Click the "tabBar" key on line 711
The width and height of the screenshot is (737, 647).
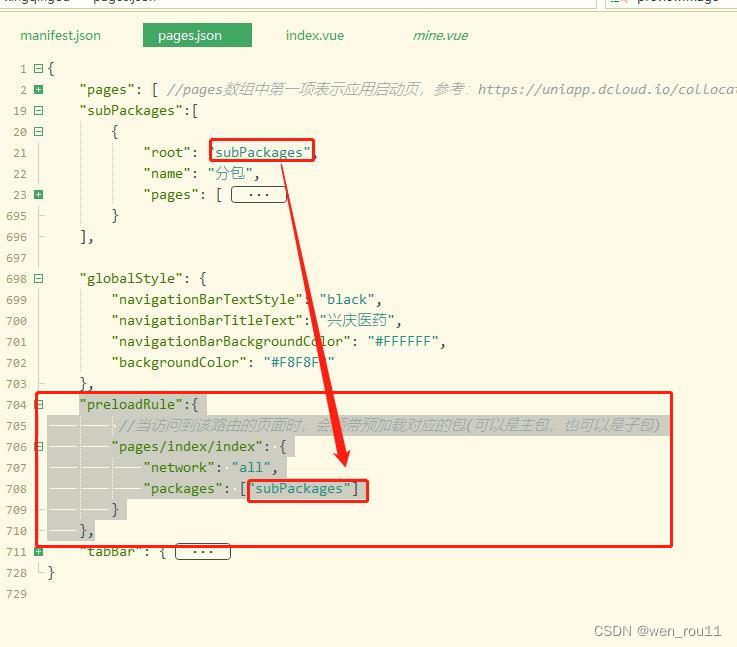111,552
